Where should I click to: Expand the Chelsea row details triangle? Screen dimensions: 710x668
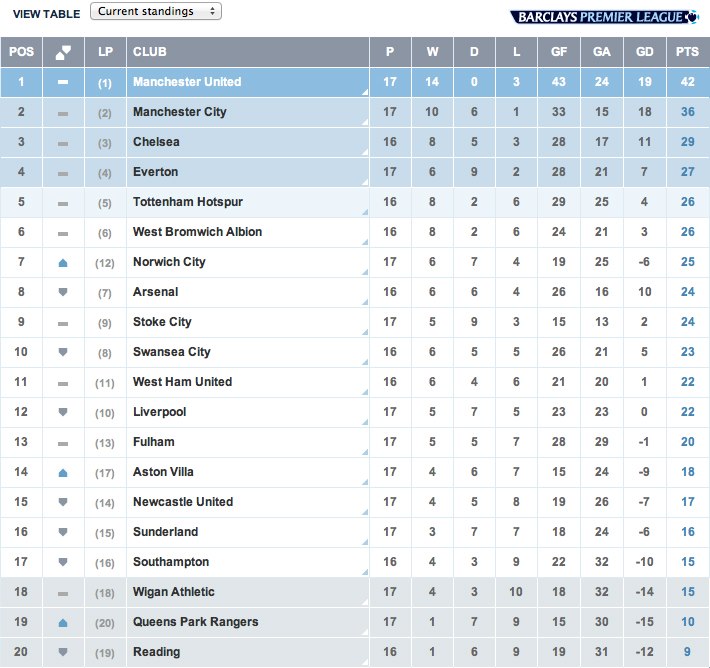tap(365, 152)
